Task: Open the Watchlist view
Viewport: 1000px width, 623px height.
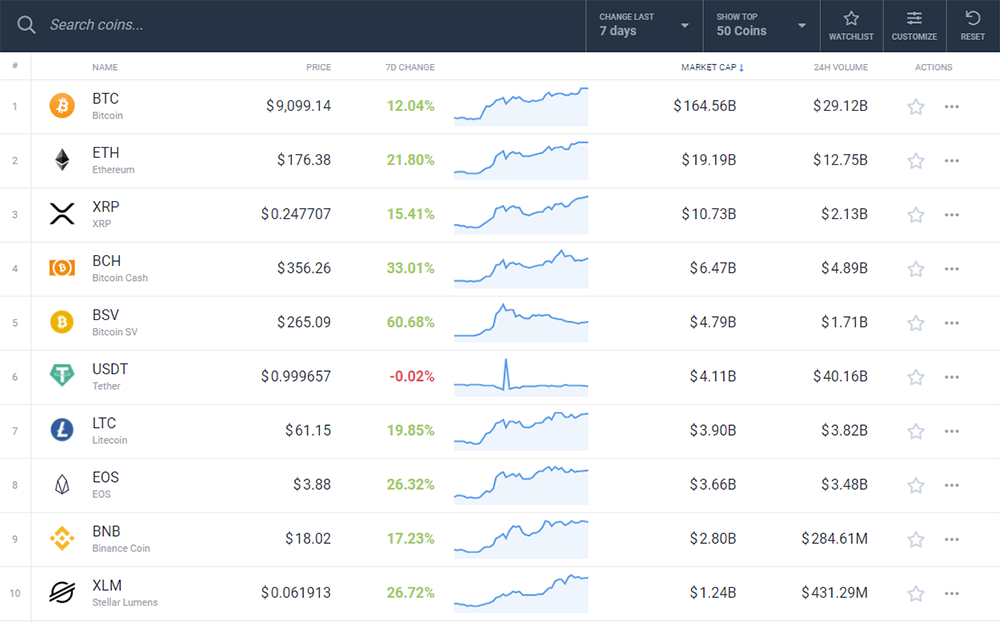Action: (x=851, y=26)
